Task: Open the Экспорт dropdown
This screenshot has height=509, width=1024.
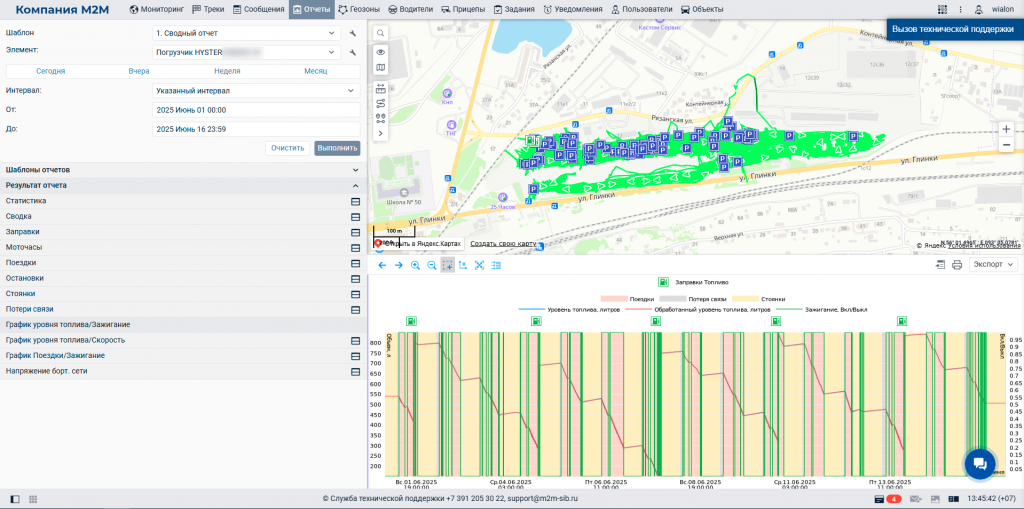Action: (x=993, y=265)
